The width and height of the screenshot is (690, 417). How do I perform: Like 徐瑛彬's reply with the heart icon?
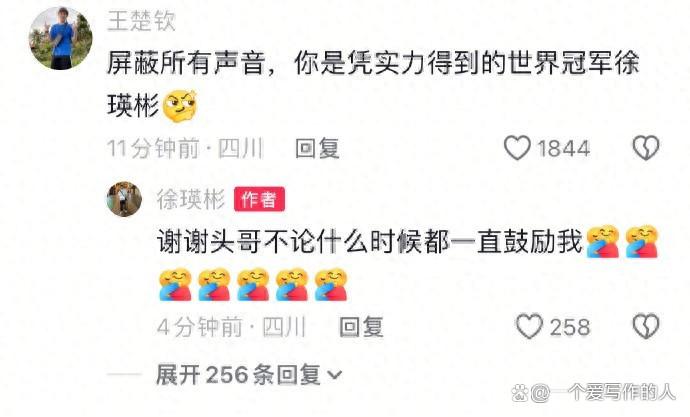click(529, 326)
